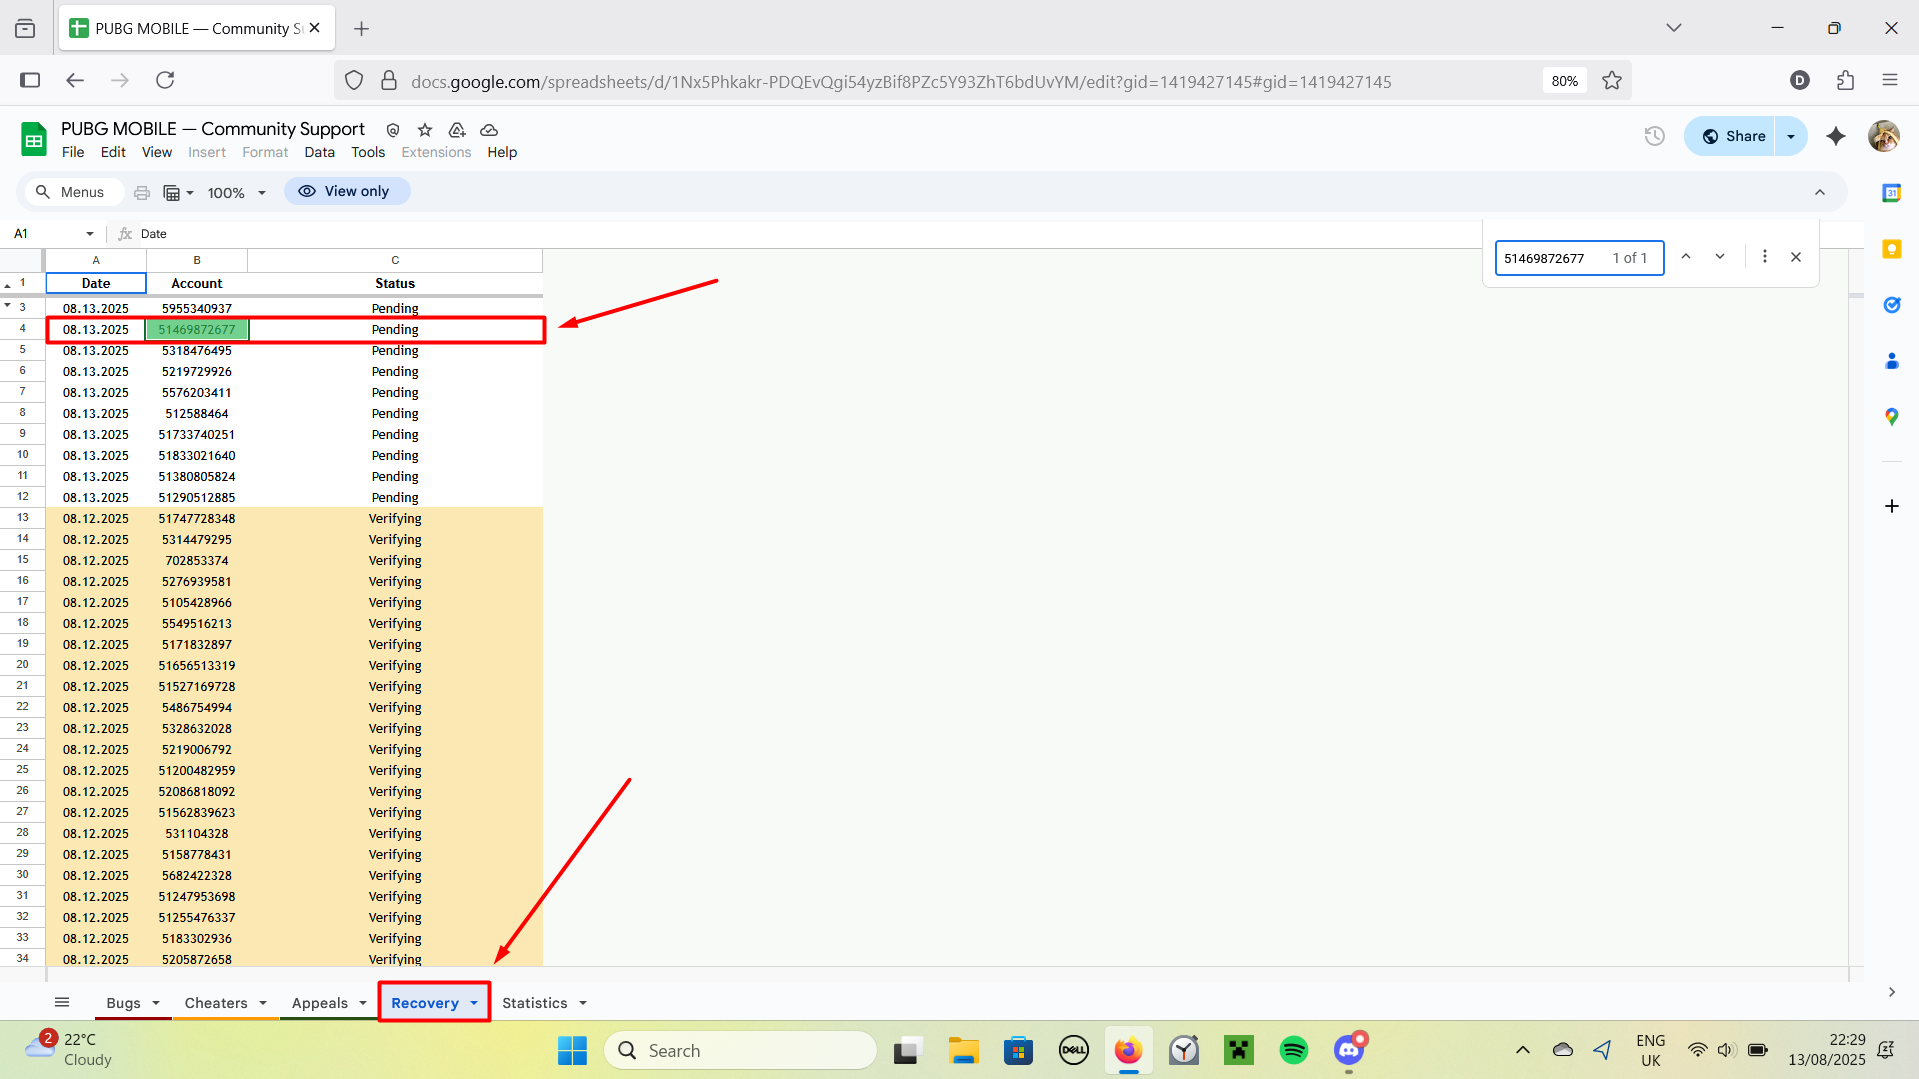Open find options three-dot menu

point(1765,257)
